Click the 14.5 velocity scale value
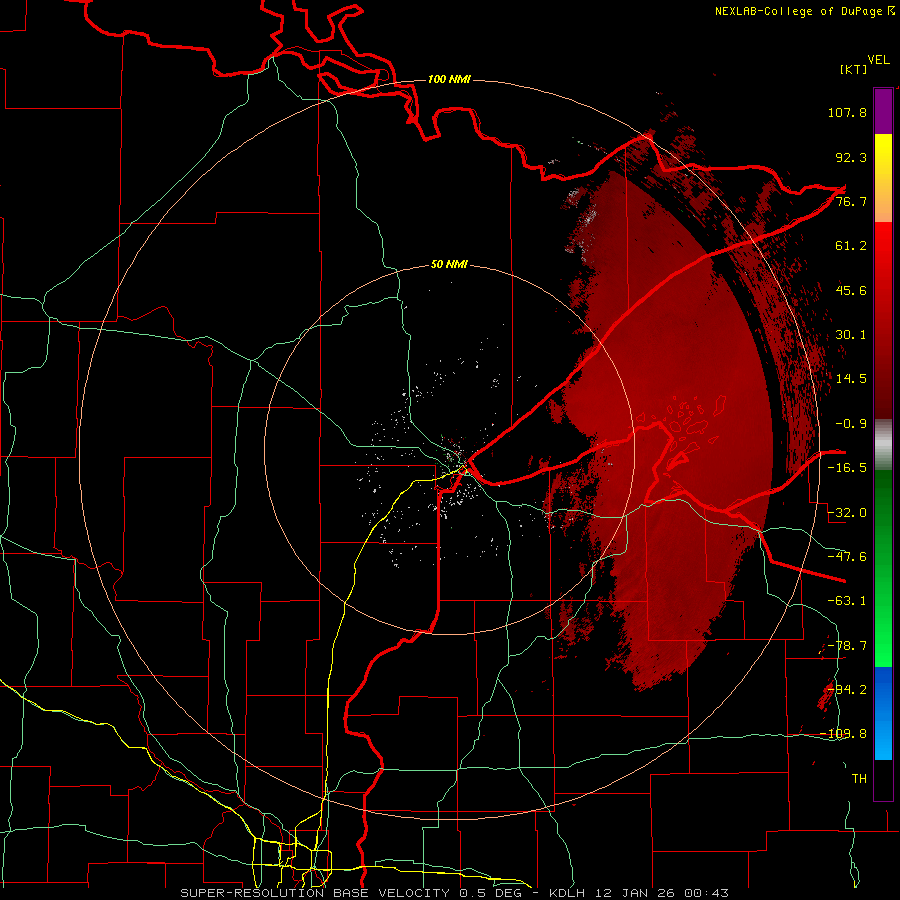 click(851, 379)
